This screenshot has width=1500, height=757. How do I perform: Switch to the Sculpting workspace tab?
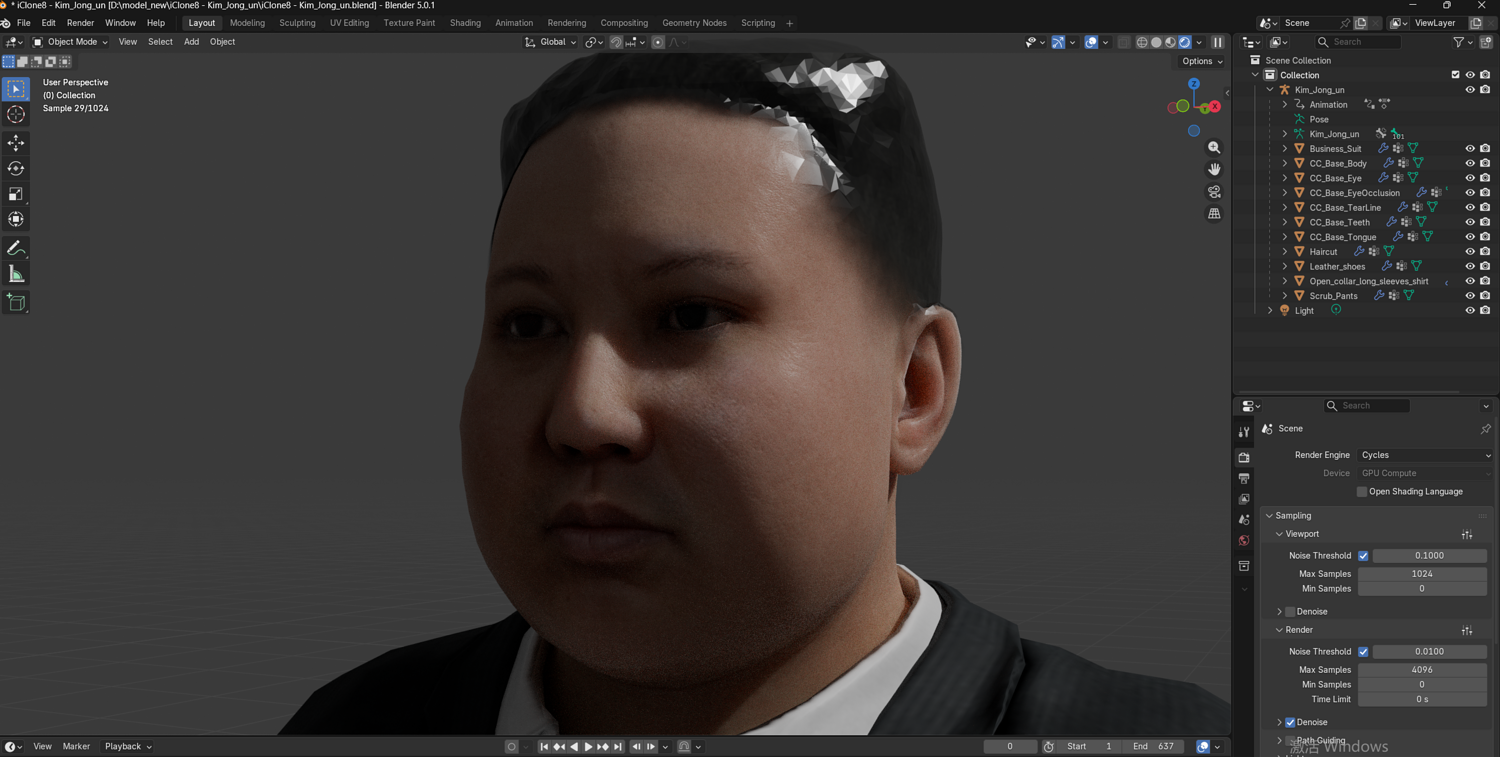297,23
